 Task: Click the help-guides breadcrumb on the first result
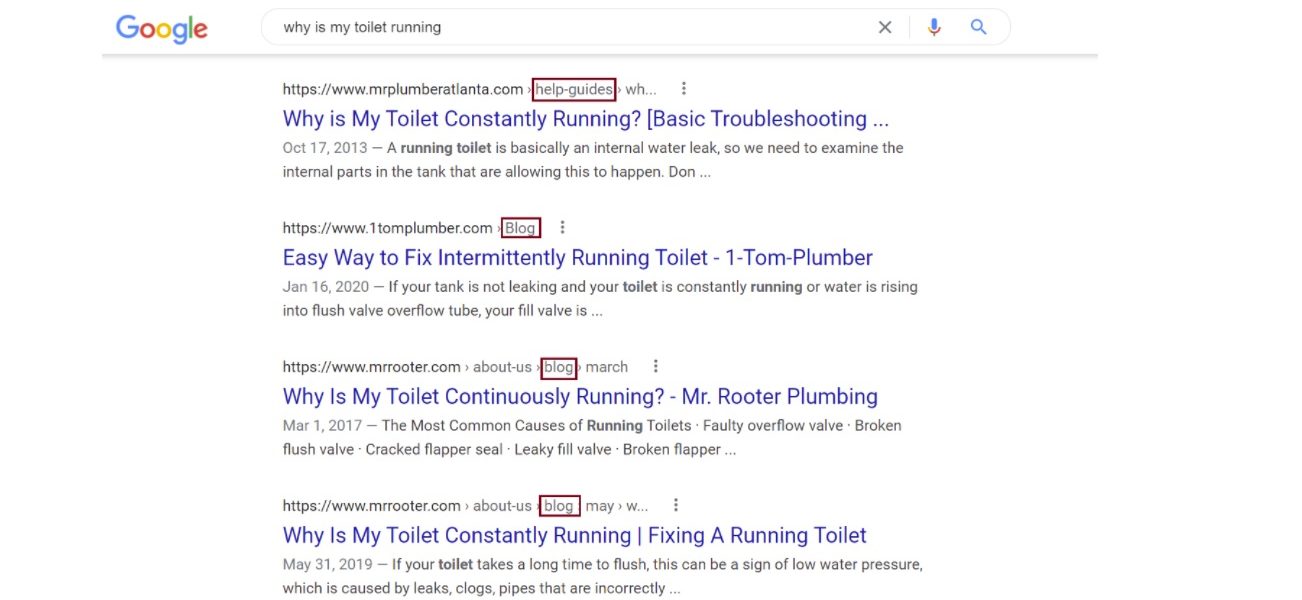coord(574,89)
